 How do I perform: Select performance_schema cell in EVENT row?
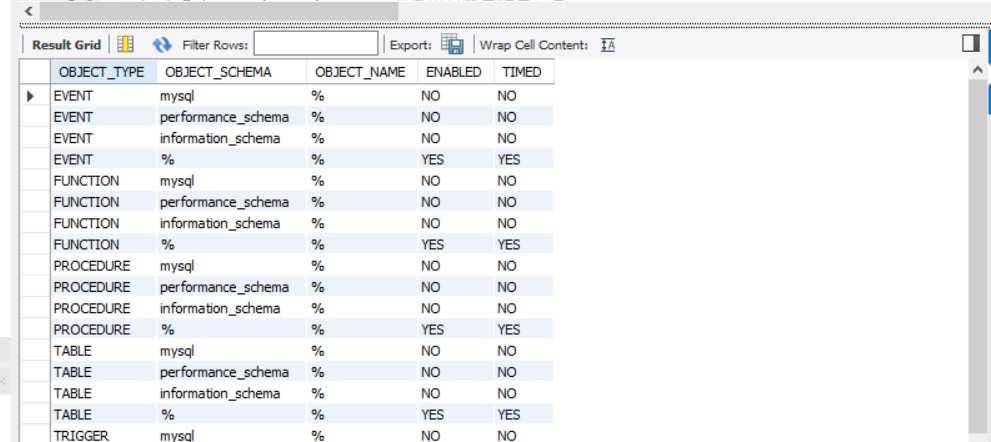[x=231, y=118]
